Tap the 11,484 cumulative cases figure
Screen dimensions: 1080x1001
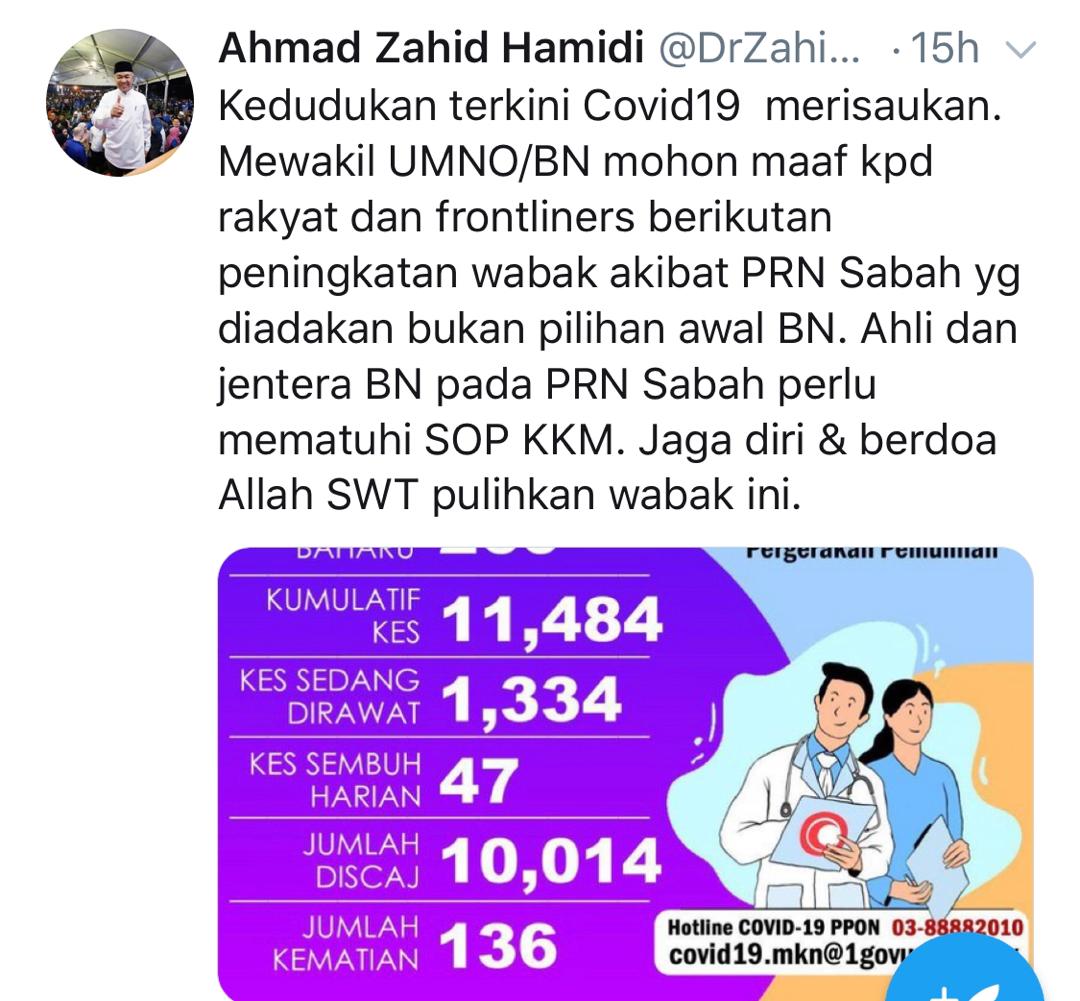pos(551,619)
